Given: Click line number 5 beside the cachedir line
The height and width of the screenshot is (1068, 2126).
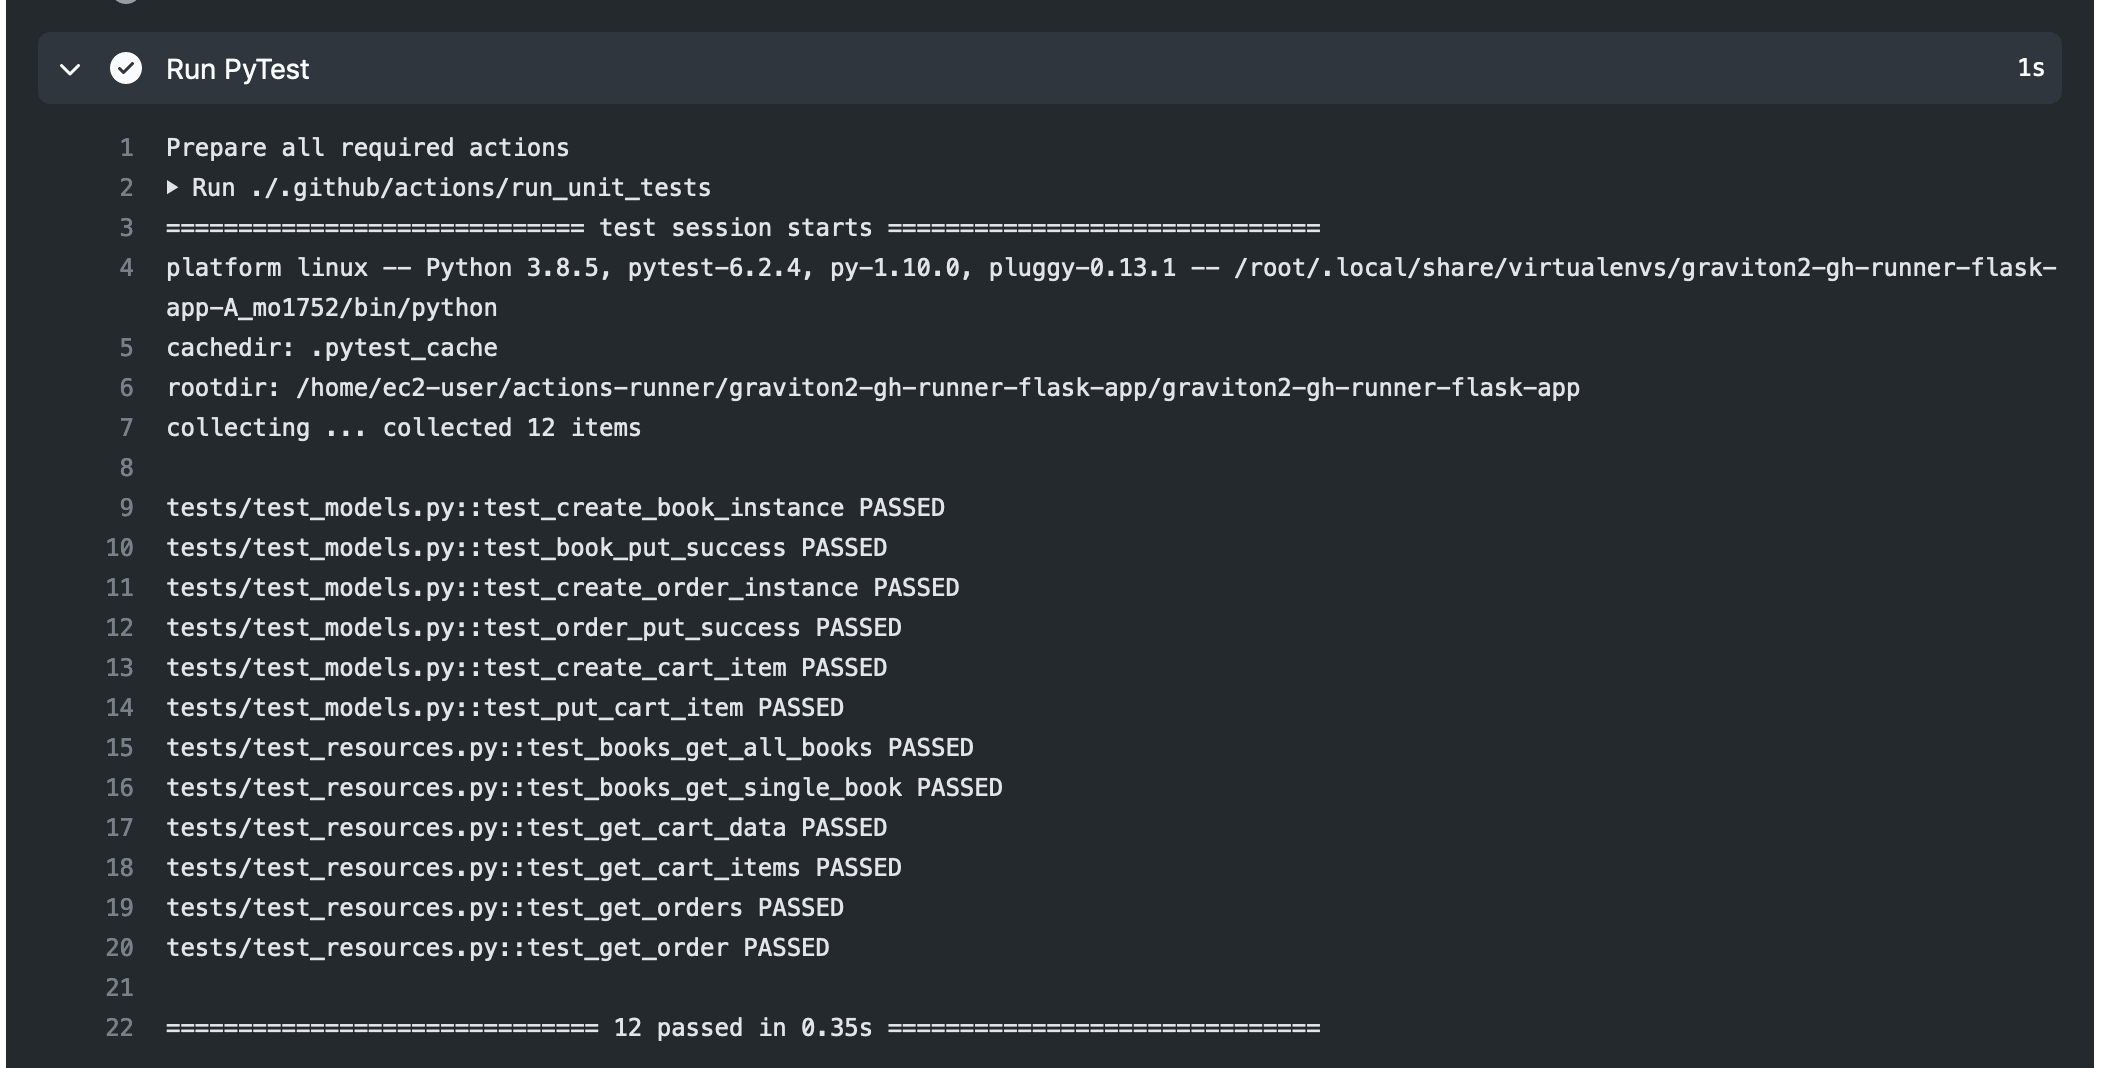Looking at the screenshot, I should point(126,348).
